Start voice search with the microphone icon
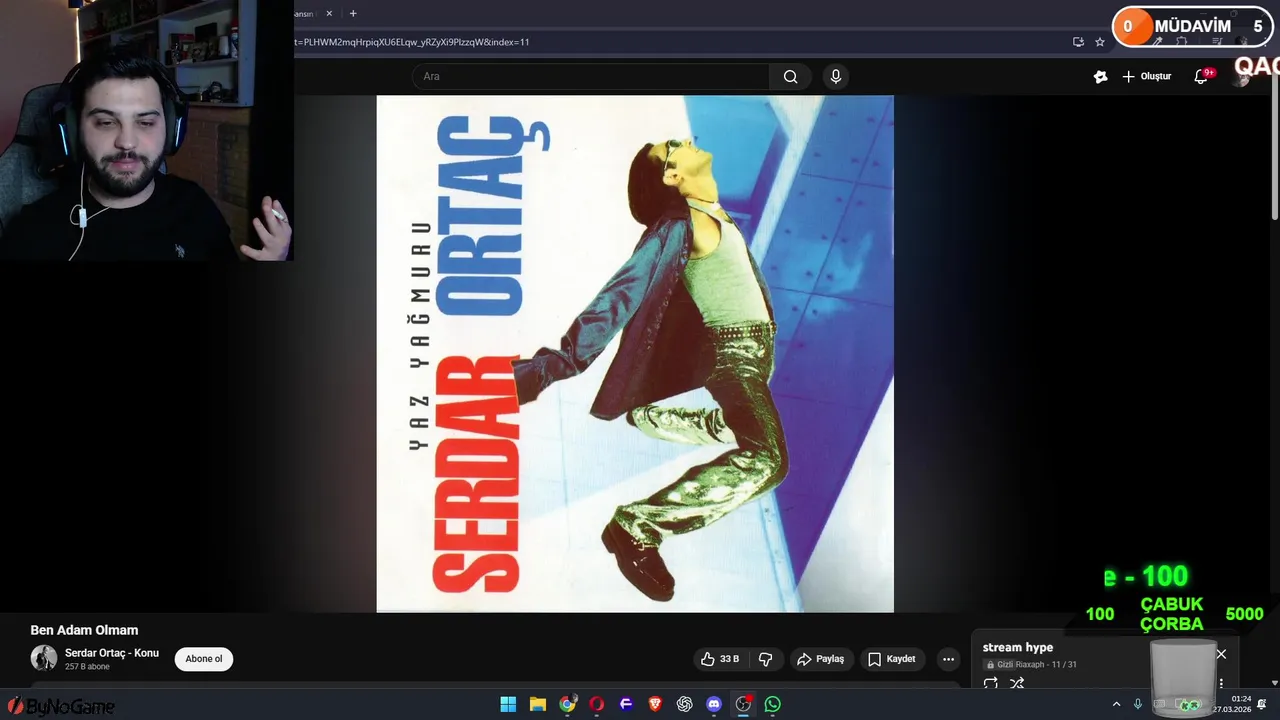Screen dimensions: 1280x720 click(836, 77)
